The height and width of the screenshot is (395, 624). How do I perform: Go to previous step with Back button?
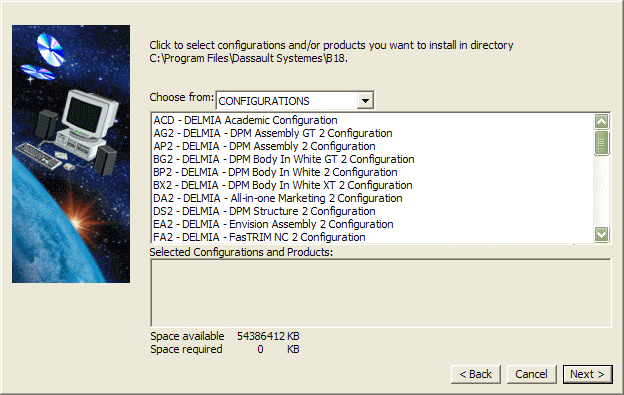pyautogui.click(x=476, y=374)
